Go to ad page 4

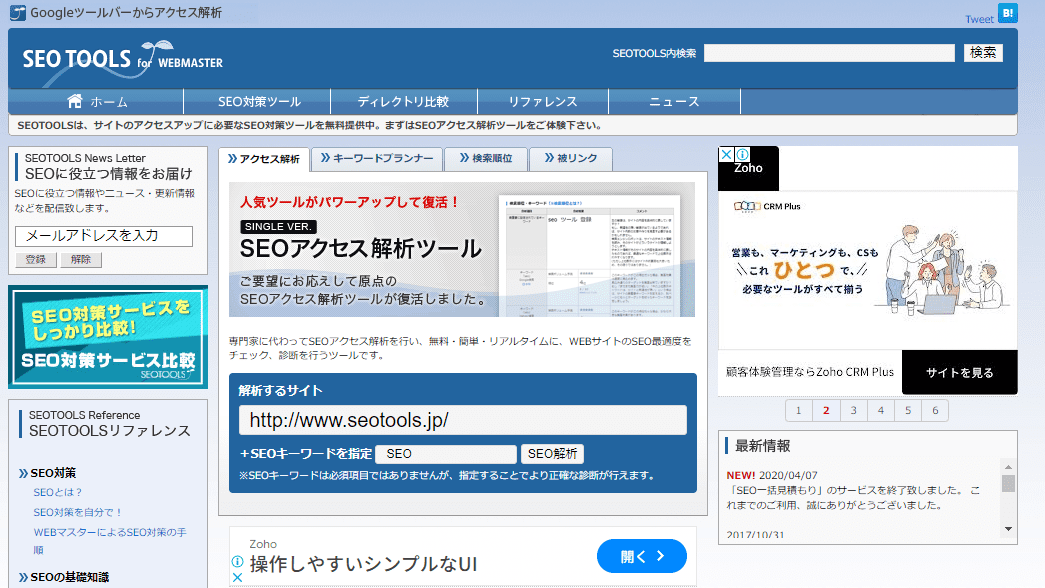881,411
